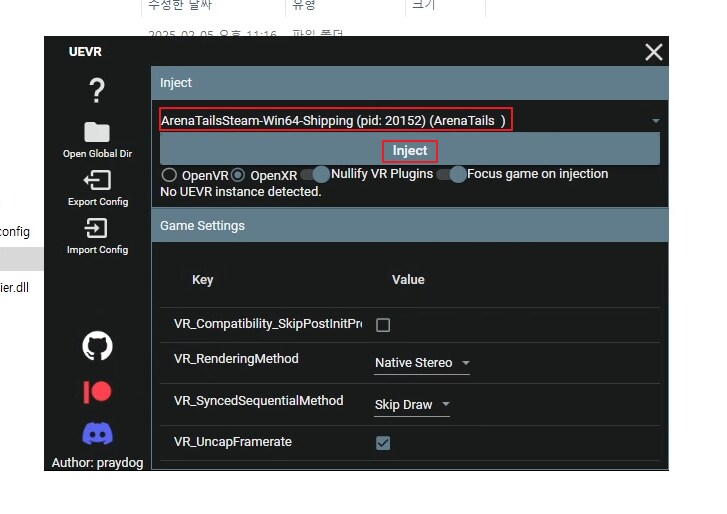Viewport: 727px width, 514px height.
Task: Open the Patreon link icon
Action: (x=97, y=391)
